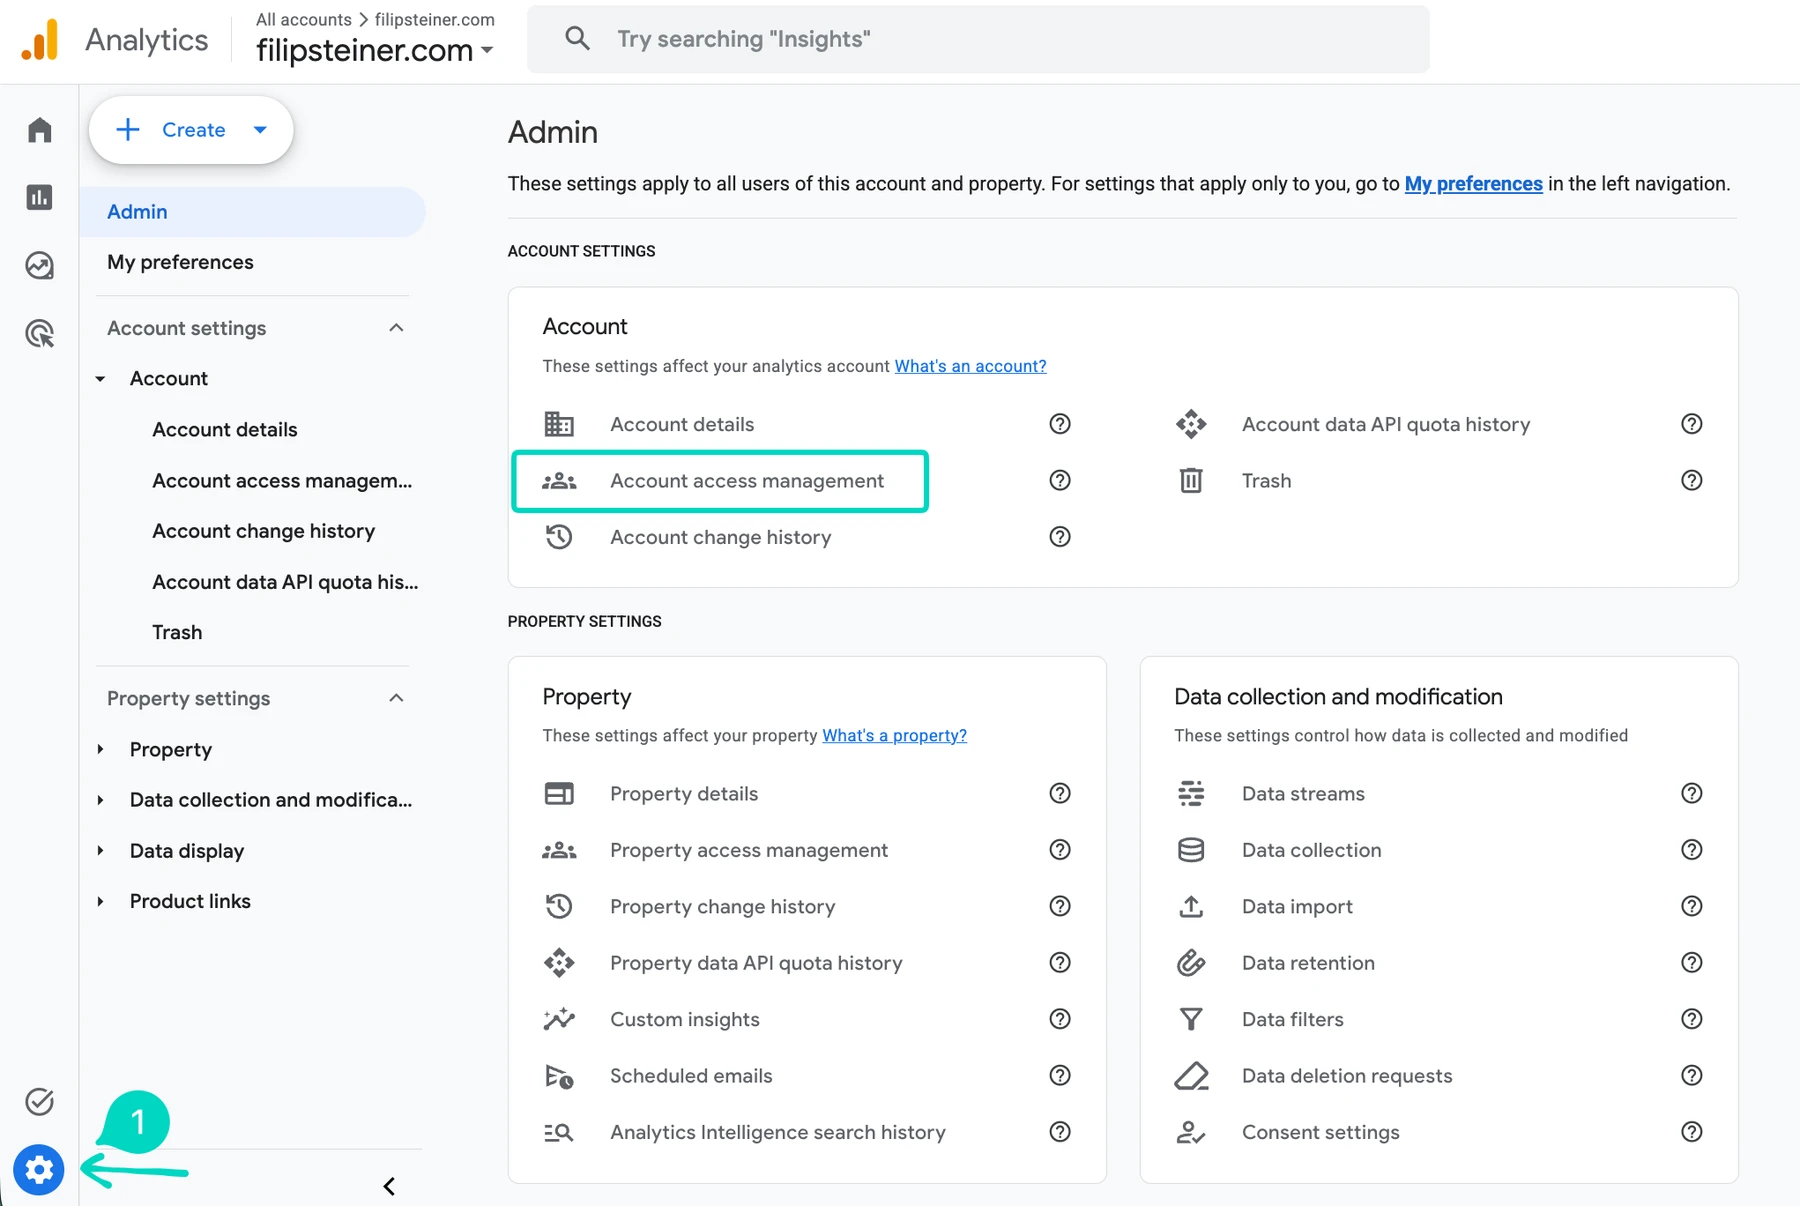
Task: Open Property data API quota history
Action: (x=756, y=963)
